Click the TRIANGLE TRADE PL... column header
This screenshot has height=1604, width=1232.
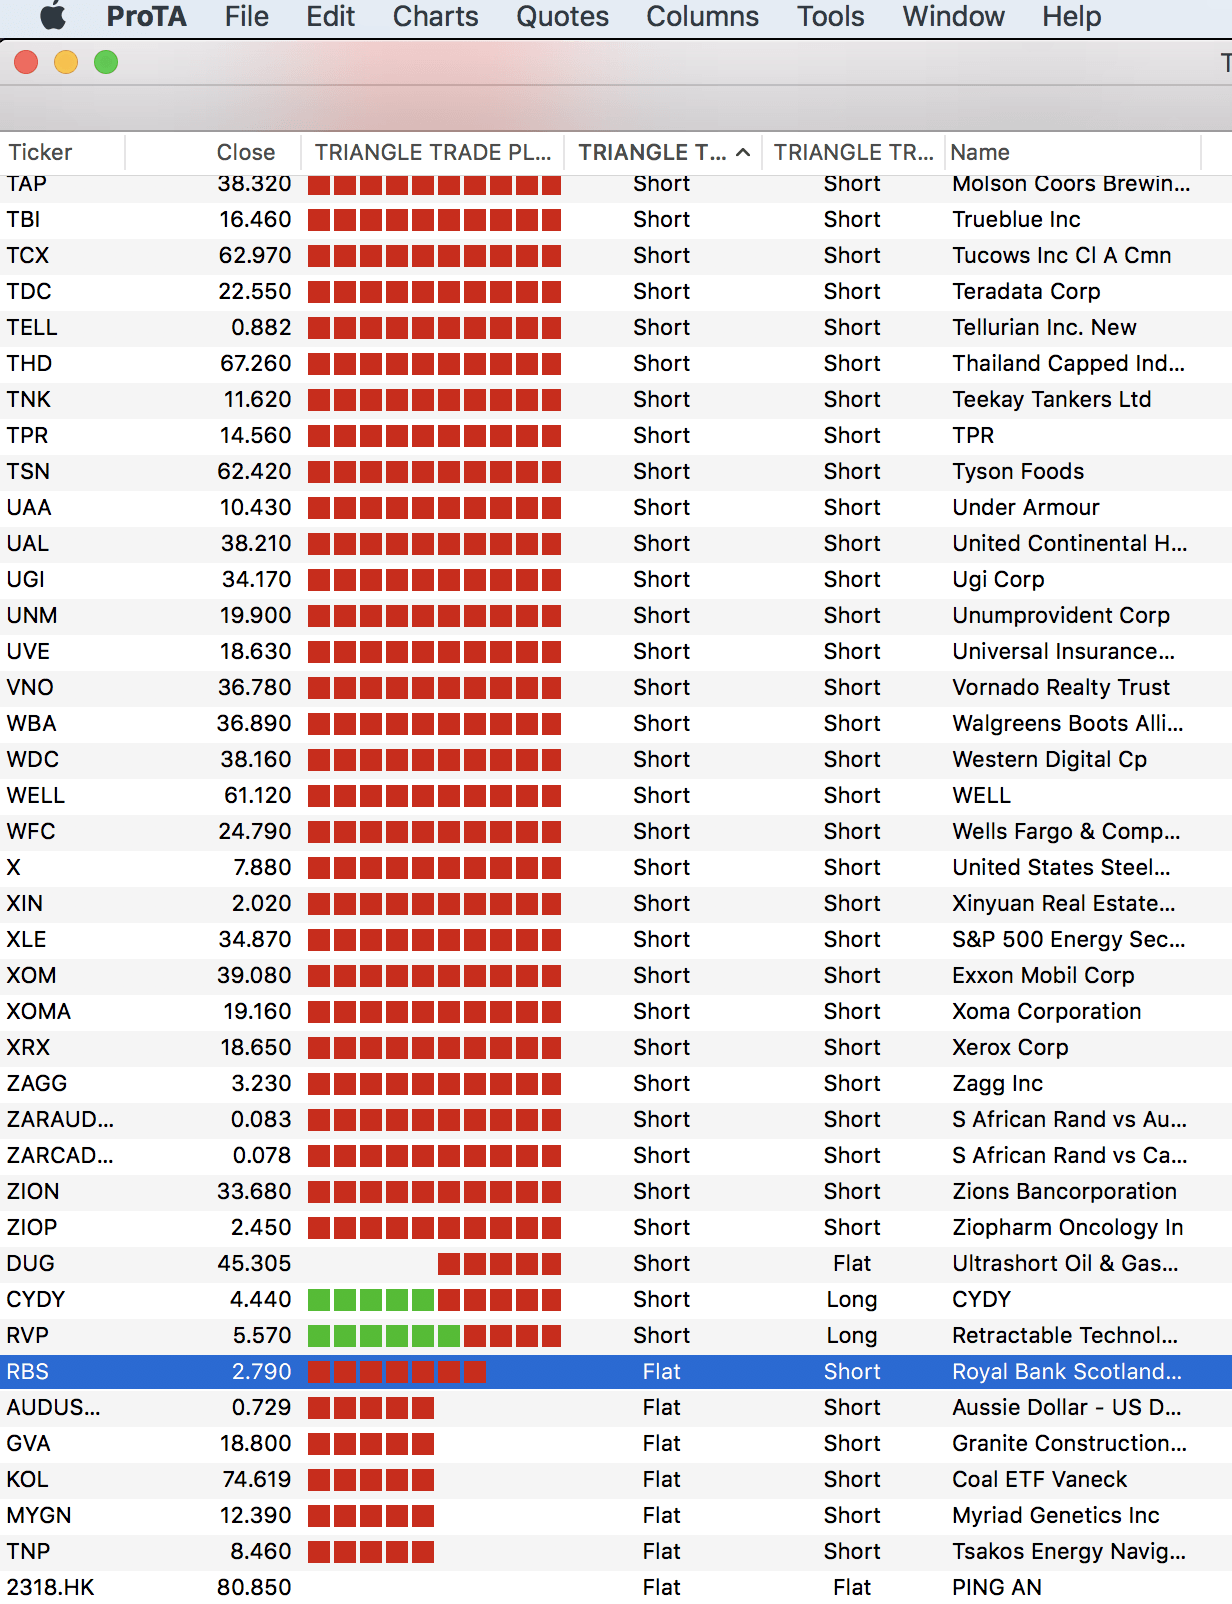(x=433, y=152)
